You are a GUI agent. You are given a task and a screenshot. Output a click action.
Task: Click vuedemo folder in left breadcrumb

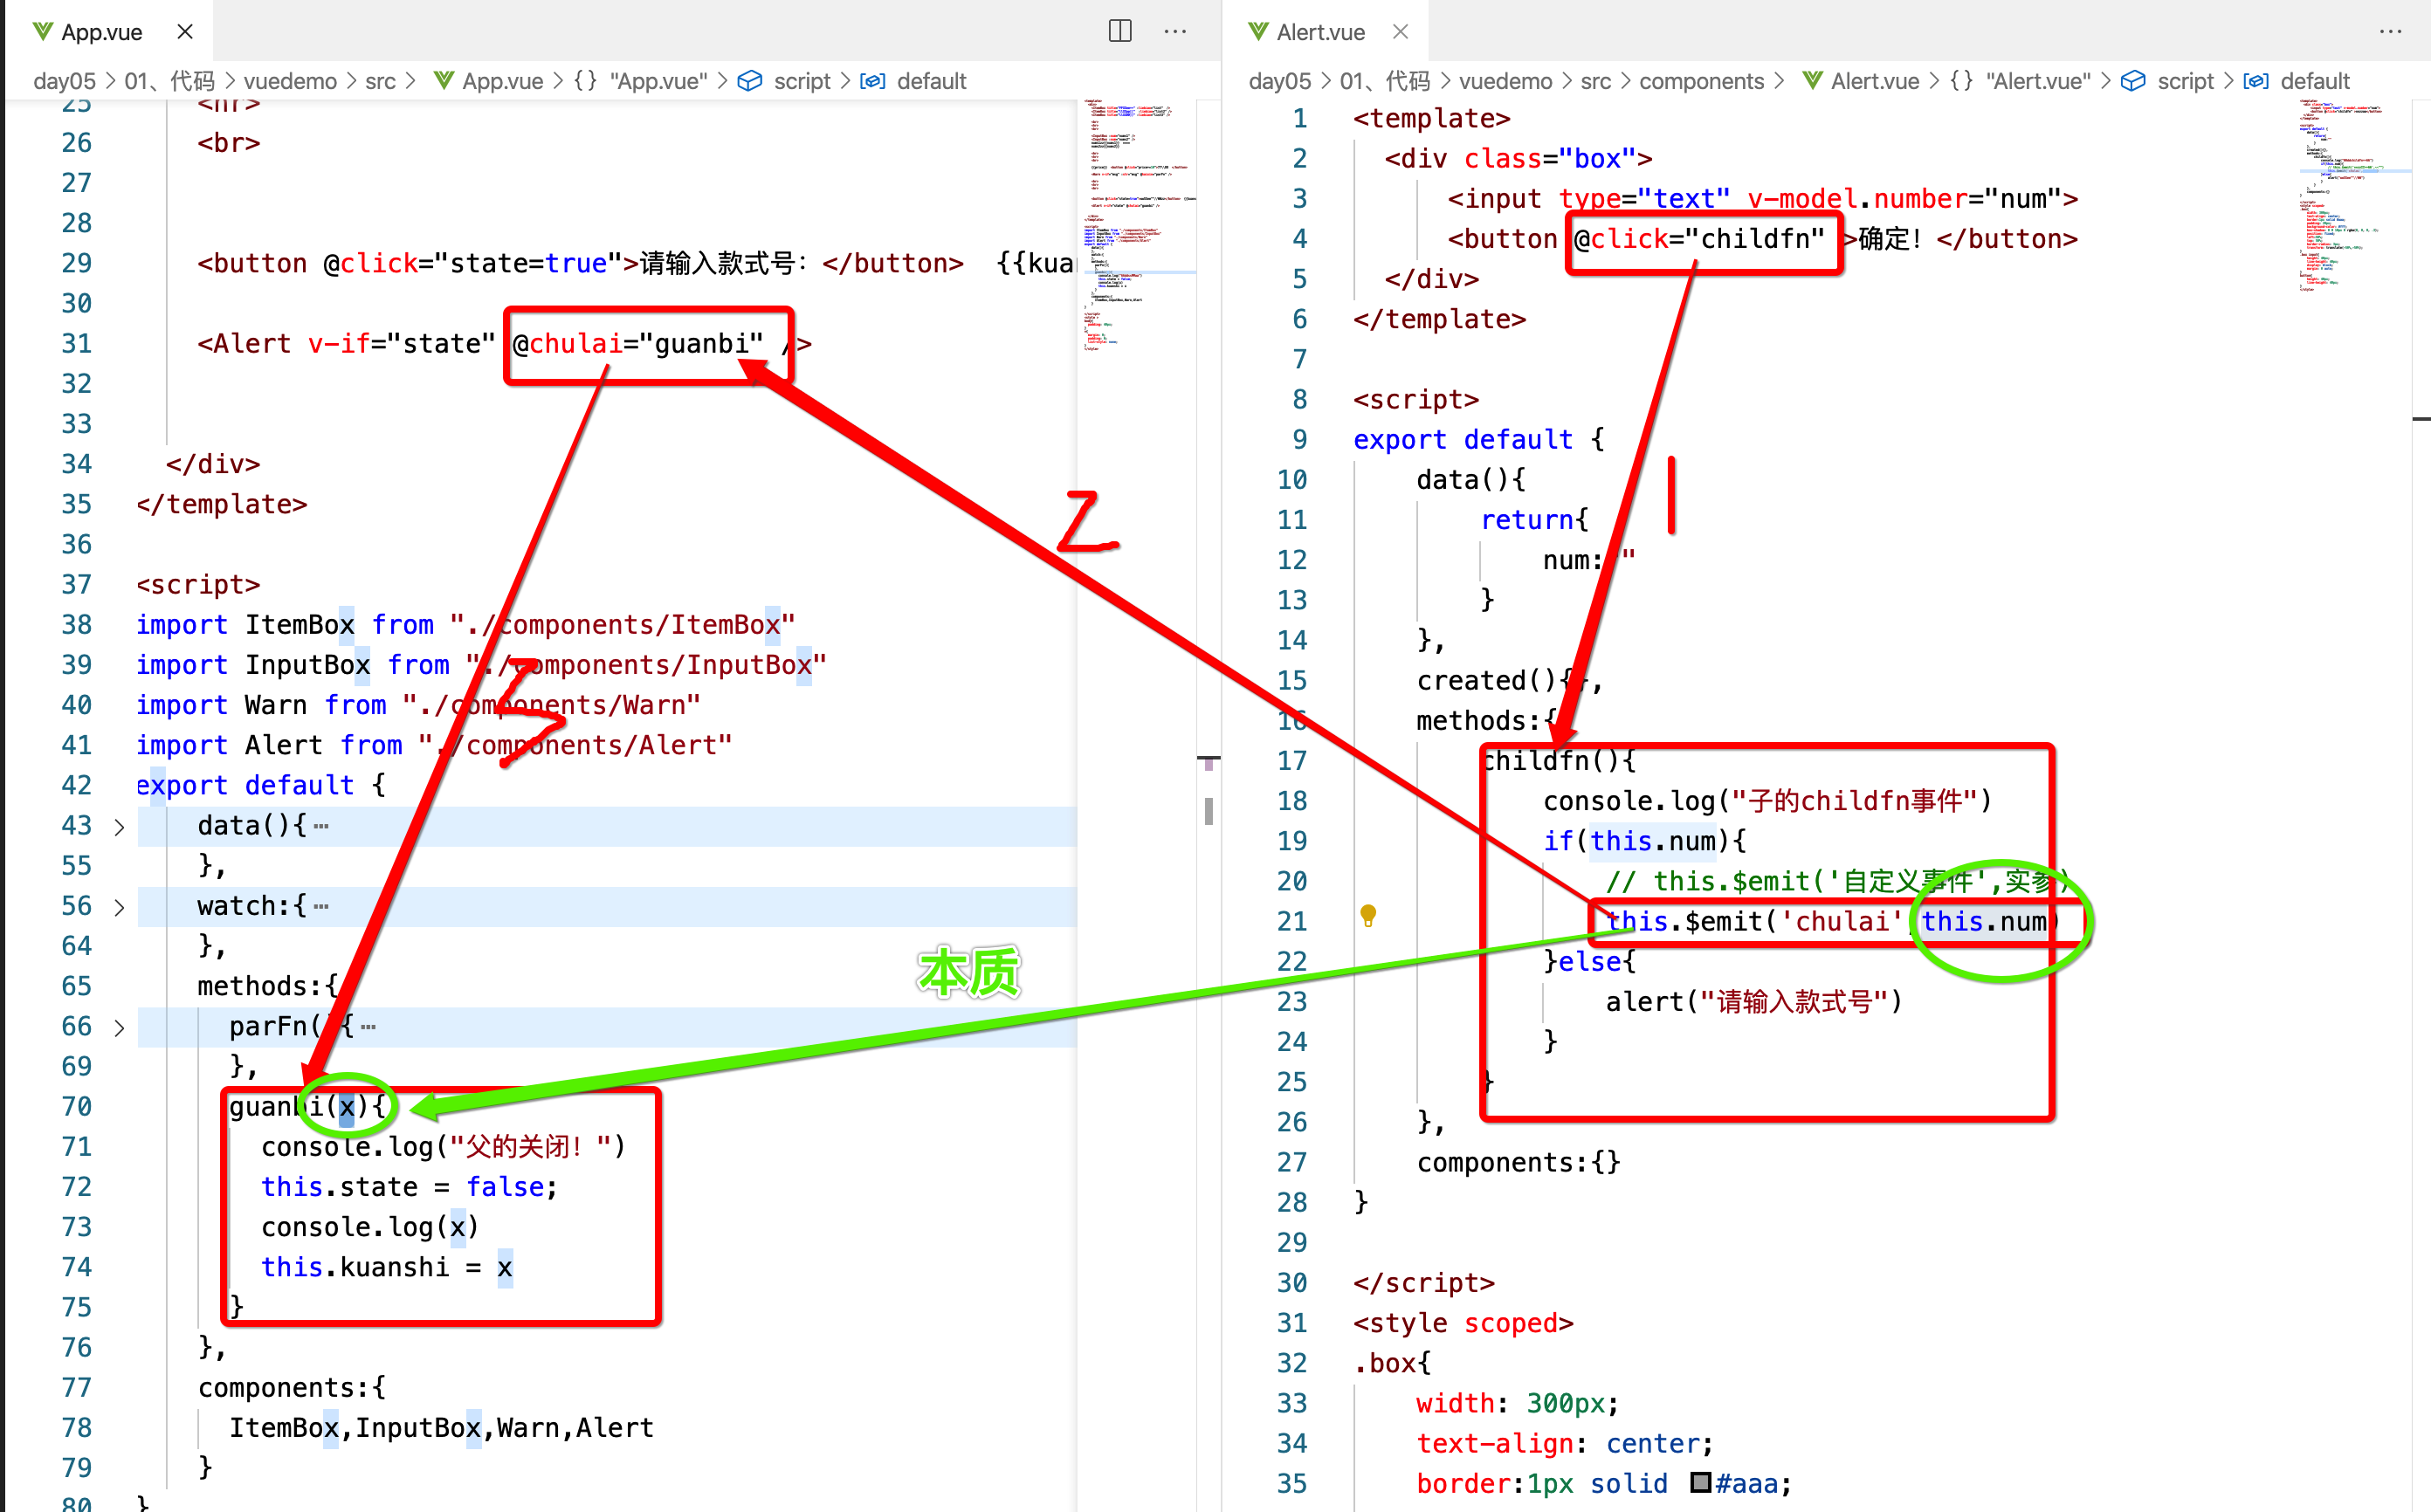(x=290, y=81)
